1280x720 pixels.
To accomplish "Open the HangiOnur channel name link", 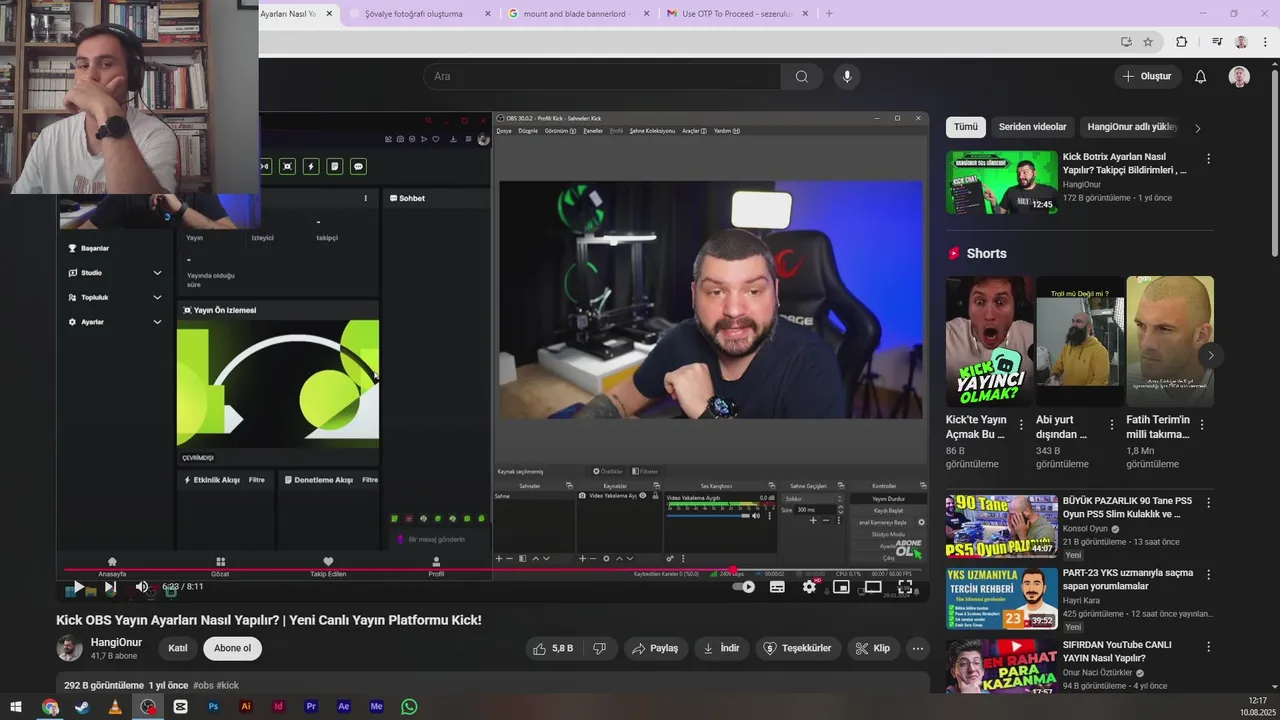I will [x=116, y=642].
